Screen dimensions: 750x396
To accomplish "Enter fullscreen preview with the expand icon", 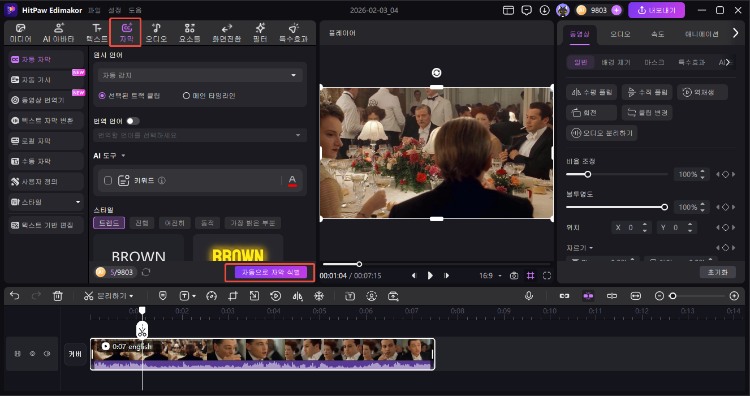I will click(547, 275).
